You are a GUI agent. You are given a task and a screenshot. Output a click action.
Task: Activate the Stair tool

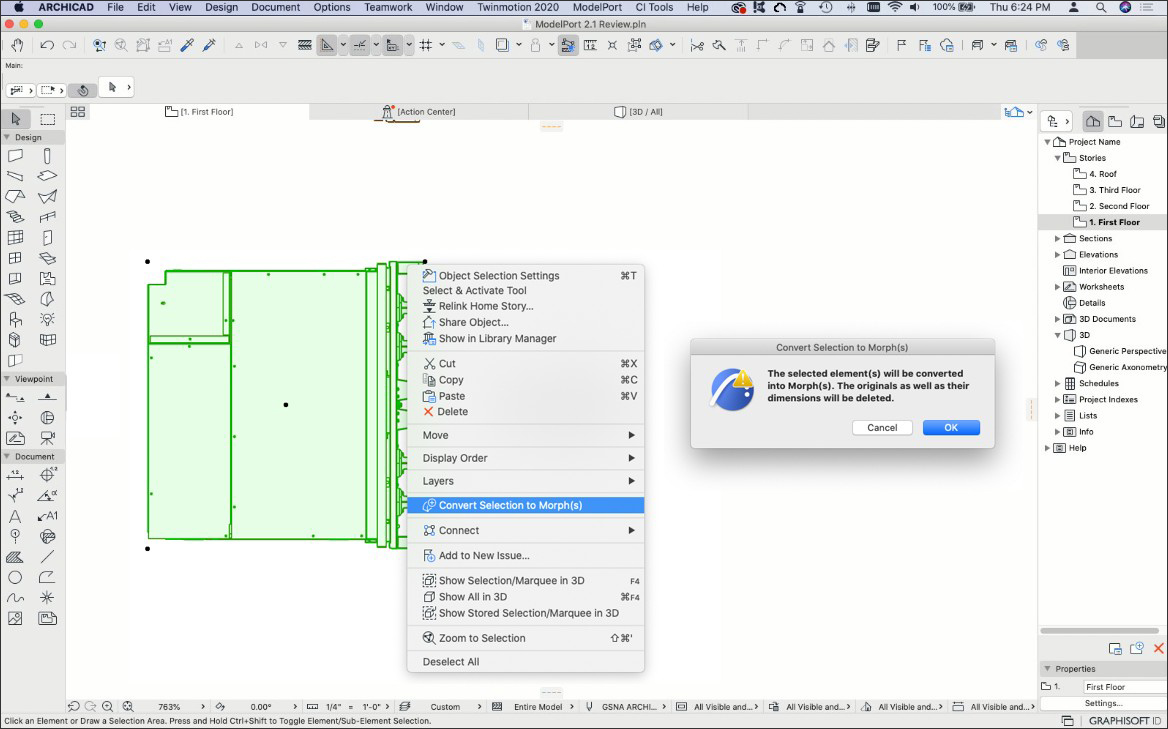click(x=15, y=217)
